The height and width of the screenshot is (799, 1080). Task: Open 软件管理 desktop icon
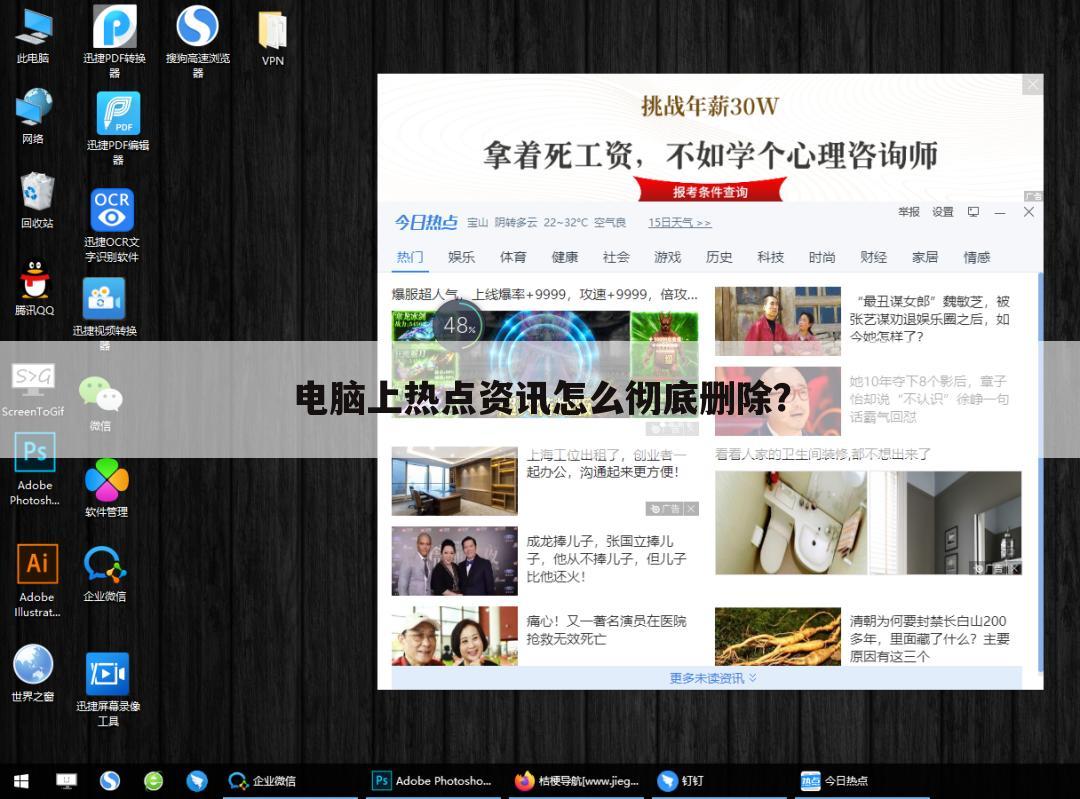point(106,488)
